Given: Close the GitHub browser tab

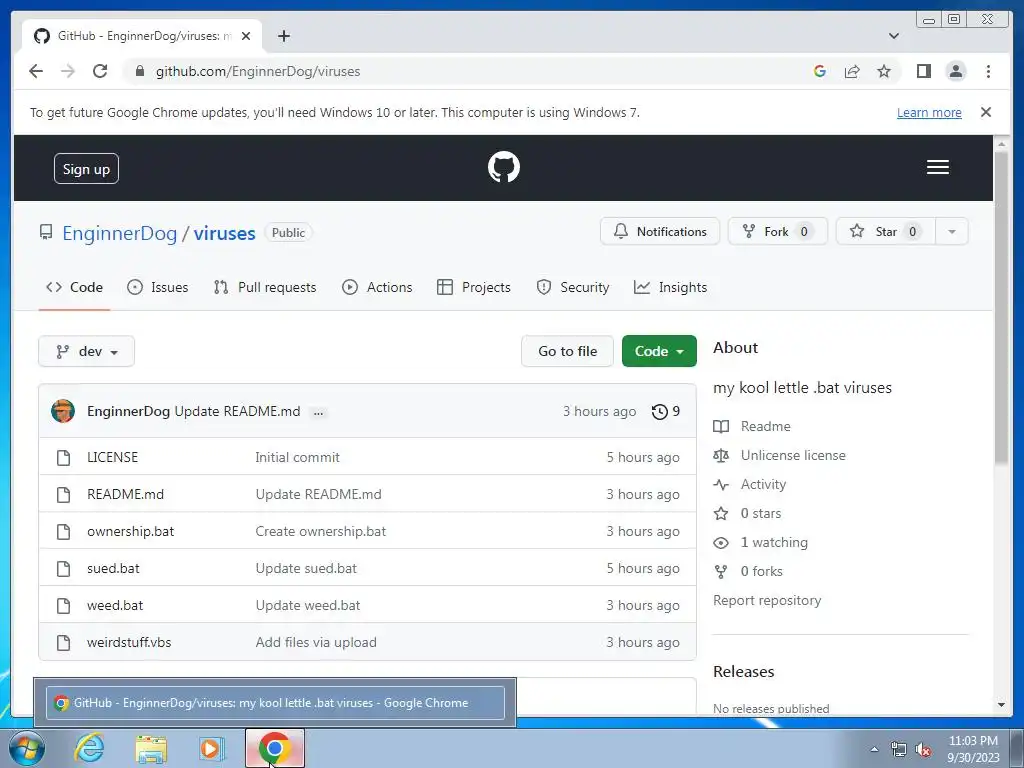Looking at the screenshot, I should tap(246, 36).
